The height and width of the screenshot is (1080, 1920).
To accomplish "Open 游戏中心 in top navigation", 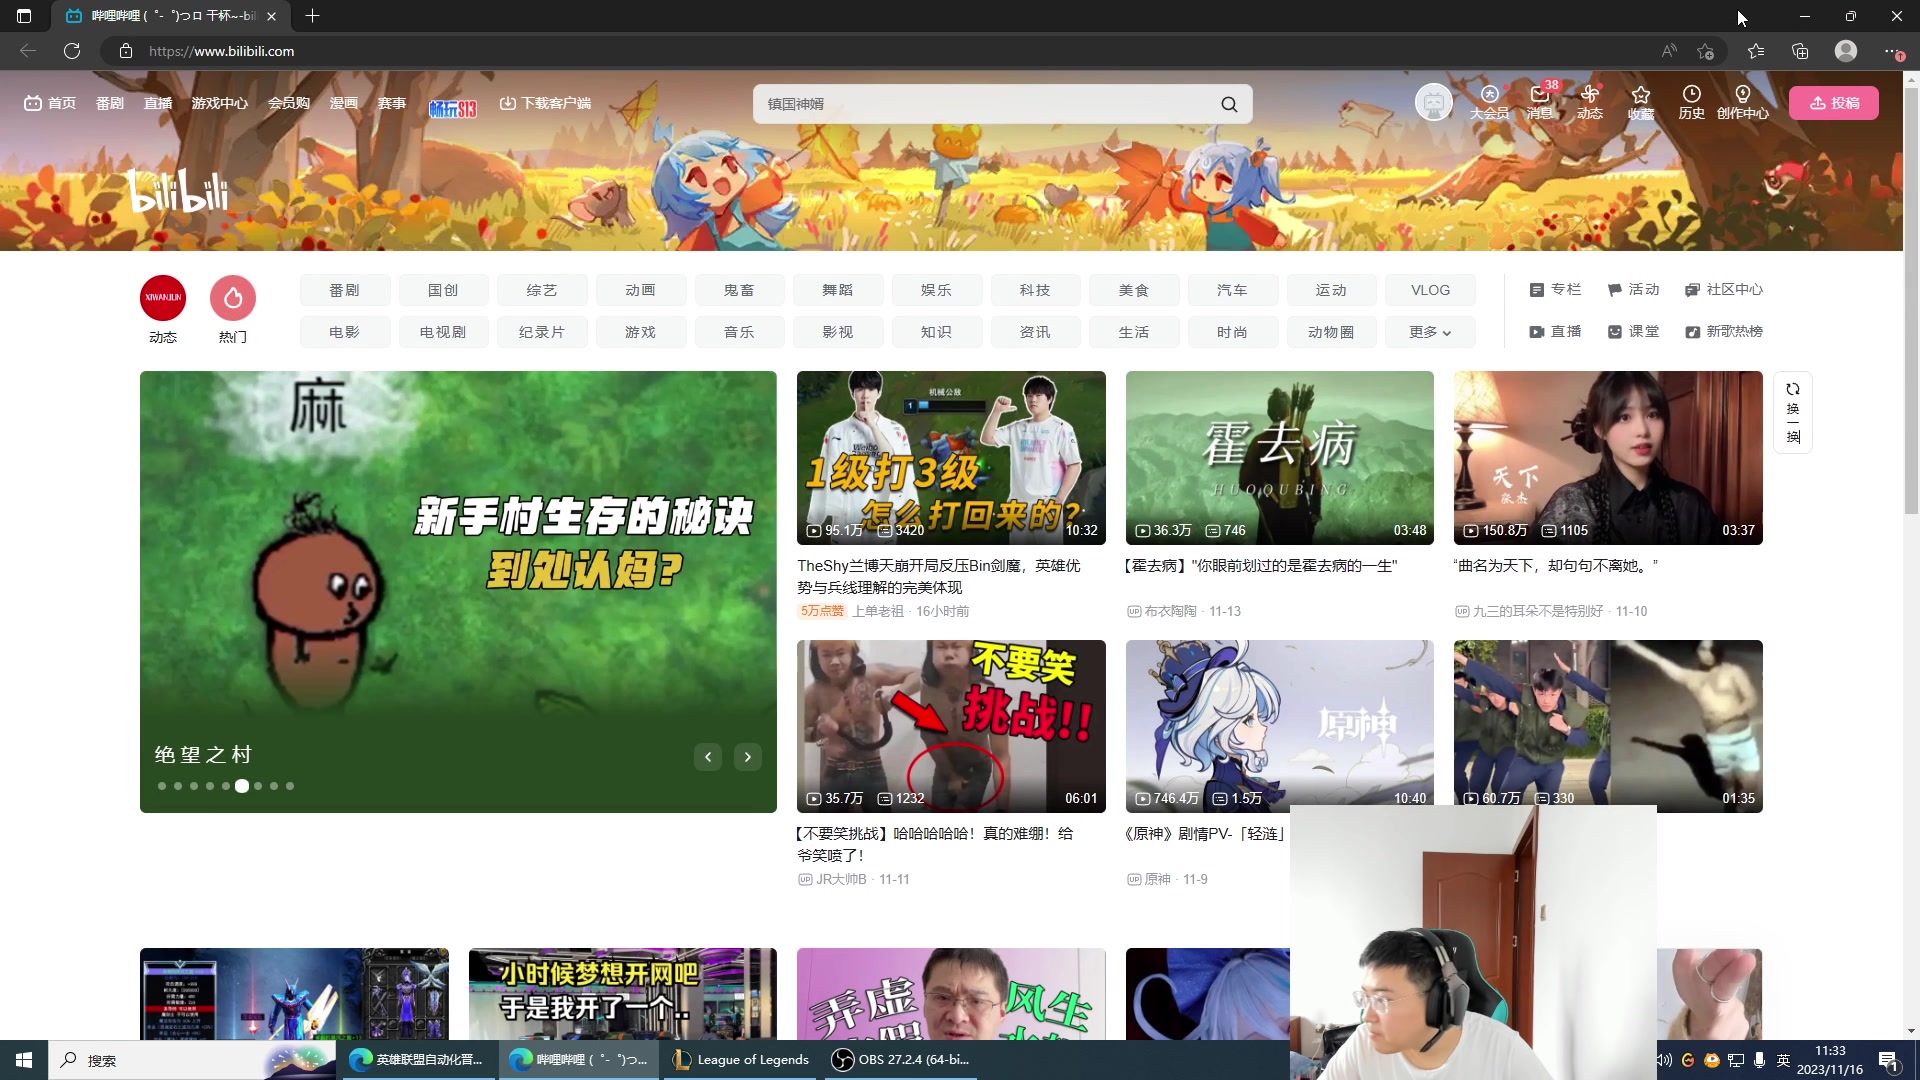I will [220, 103].
